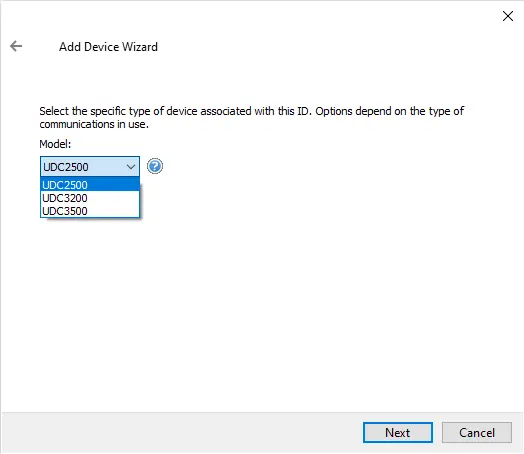Image resolution: width=524 pixels, height=454 pixels.
Task: Return to the previous wizard step
Action: click(16, 46)
